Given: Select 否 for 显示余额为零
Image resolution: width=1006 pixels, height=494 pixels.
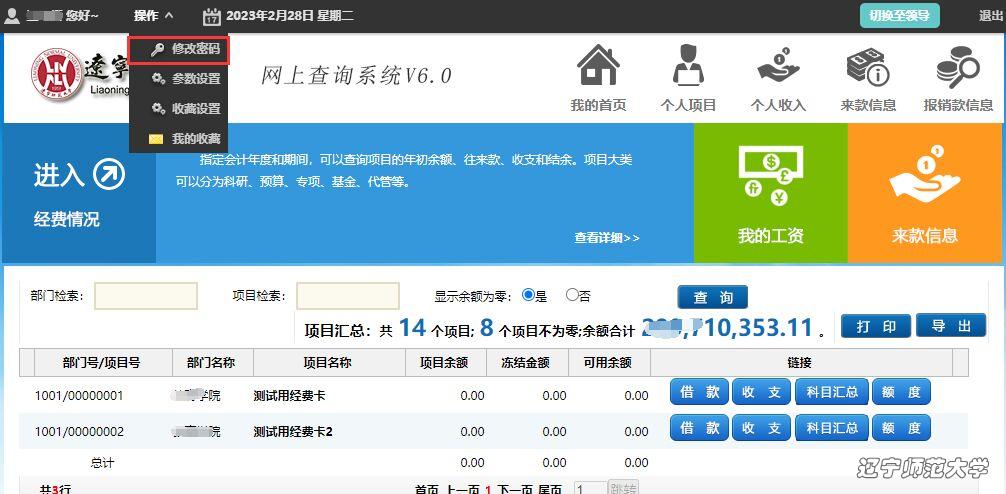Looking at the screenshot, I should (572, 296).
